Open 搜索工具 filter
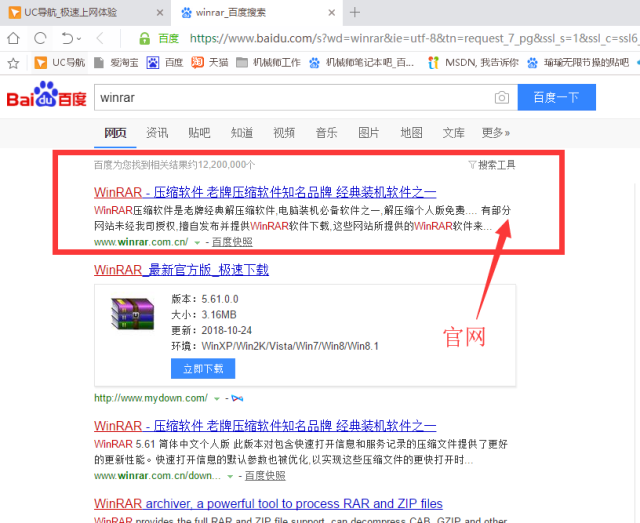 492,165
